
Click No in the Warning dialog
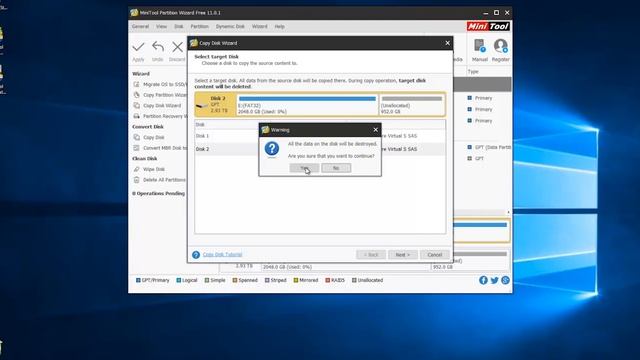pos(336,168)
